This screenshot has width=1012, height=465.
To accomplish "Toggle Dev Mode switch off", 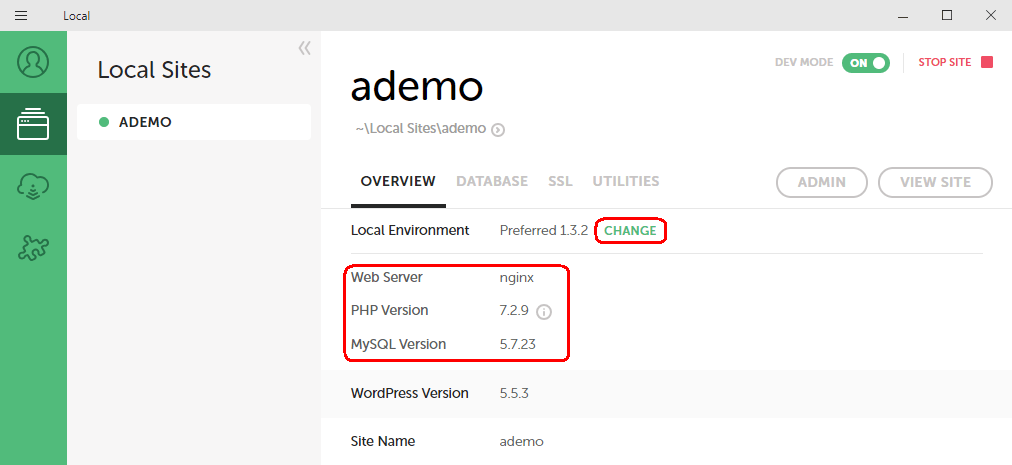I will [865, 63].
